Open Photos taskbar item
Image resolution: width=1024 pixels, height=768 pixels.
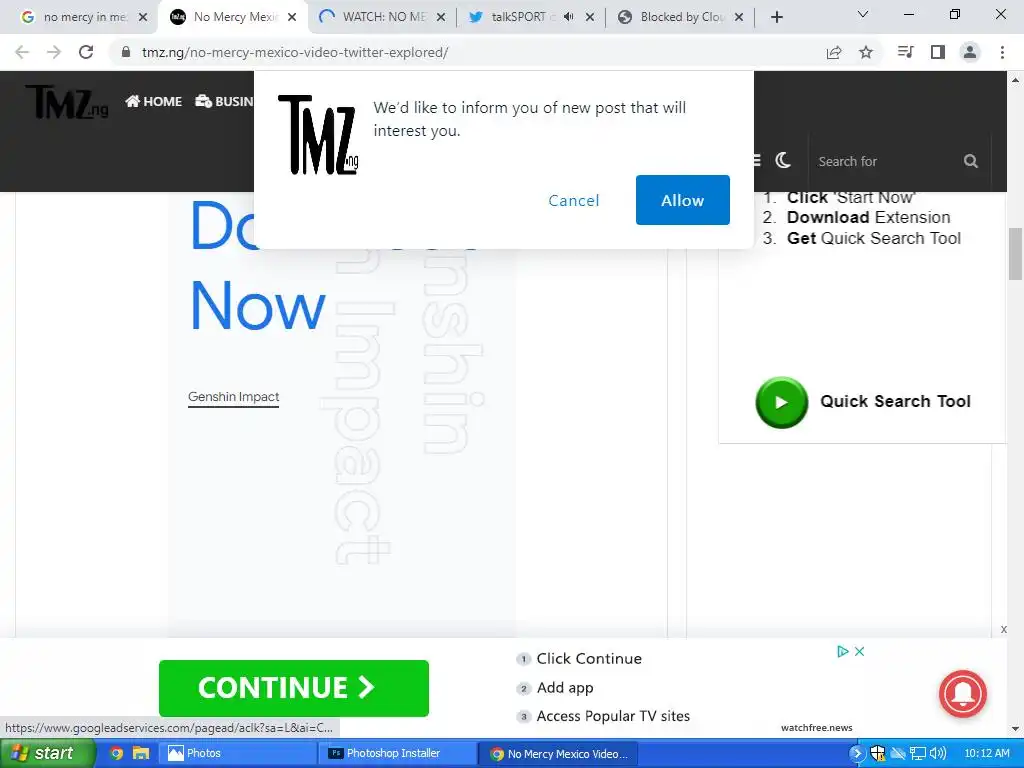(x=238, y=754)
